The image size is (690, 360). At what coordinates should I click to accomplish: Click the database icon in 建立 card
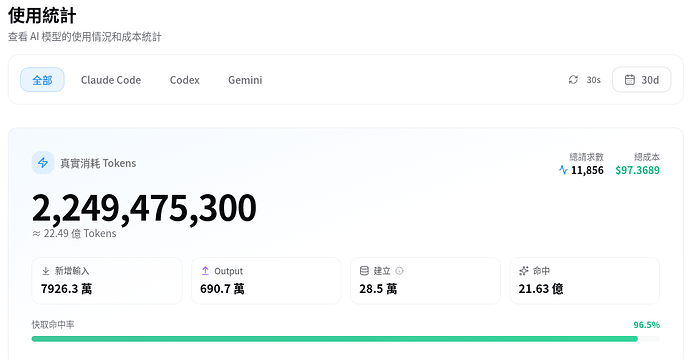tap(364, 271)
